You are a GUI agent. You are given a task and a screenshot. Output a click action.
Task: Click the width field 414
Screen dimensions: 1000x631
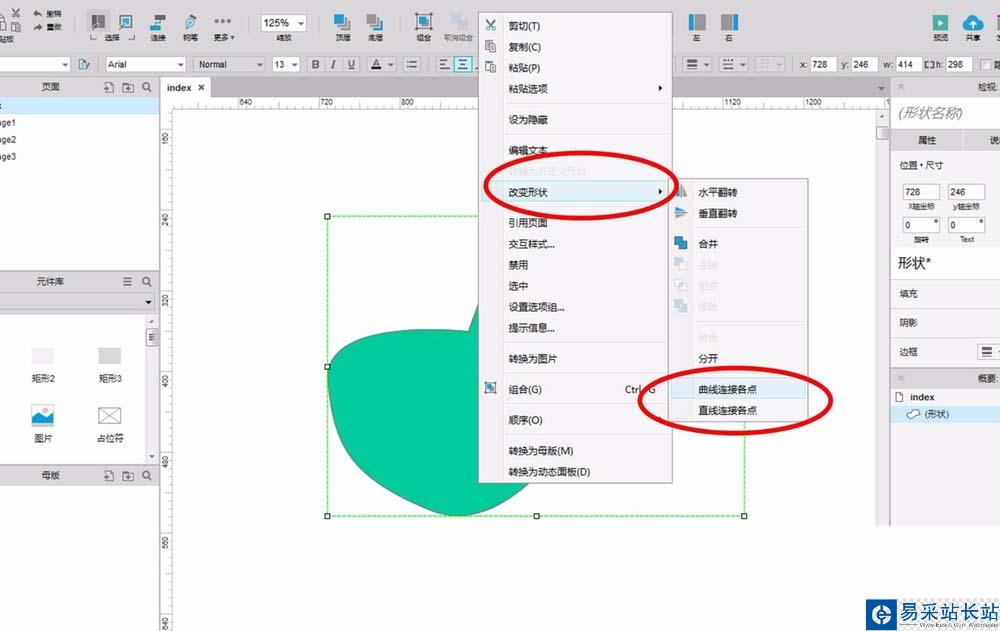tap(908, 64)
